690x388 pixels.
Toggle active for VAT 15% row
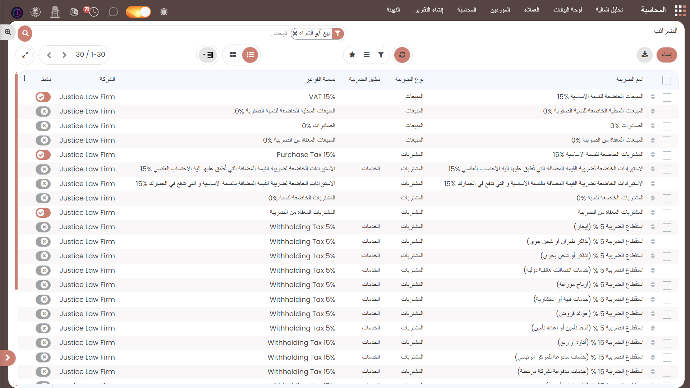tap(43, 97)
